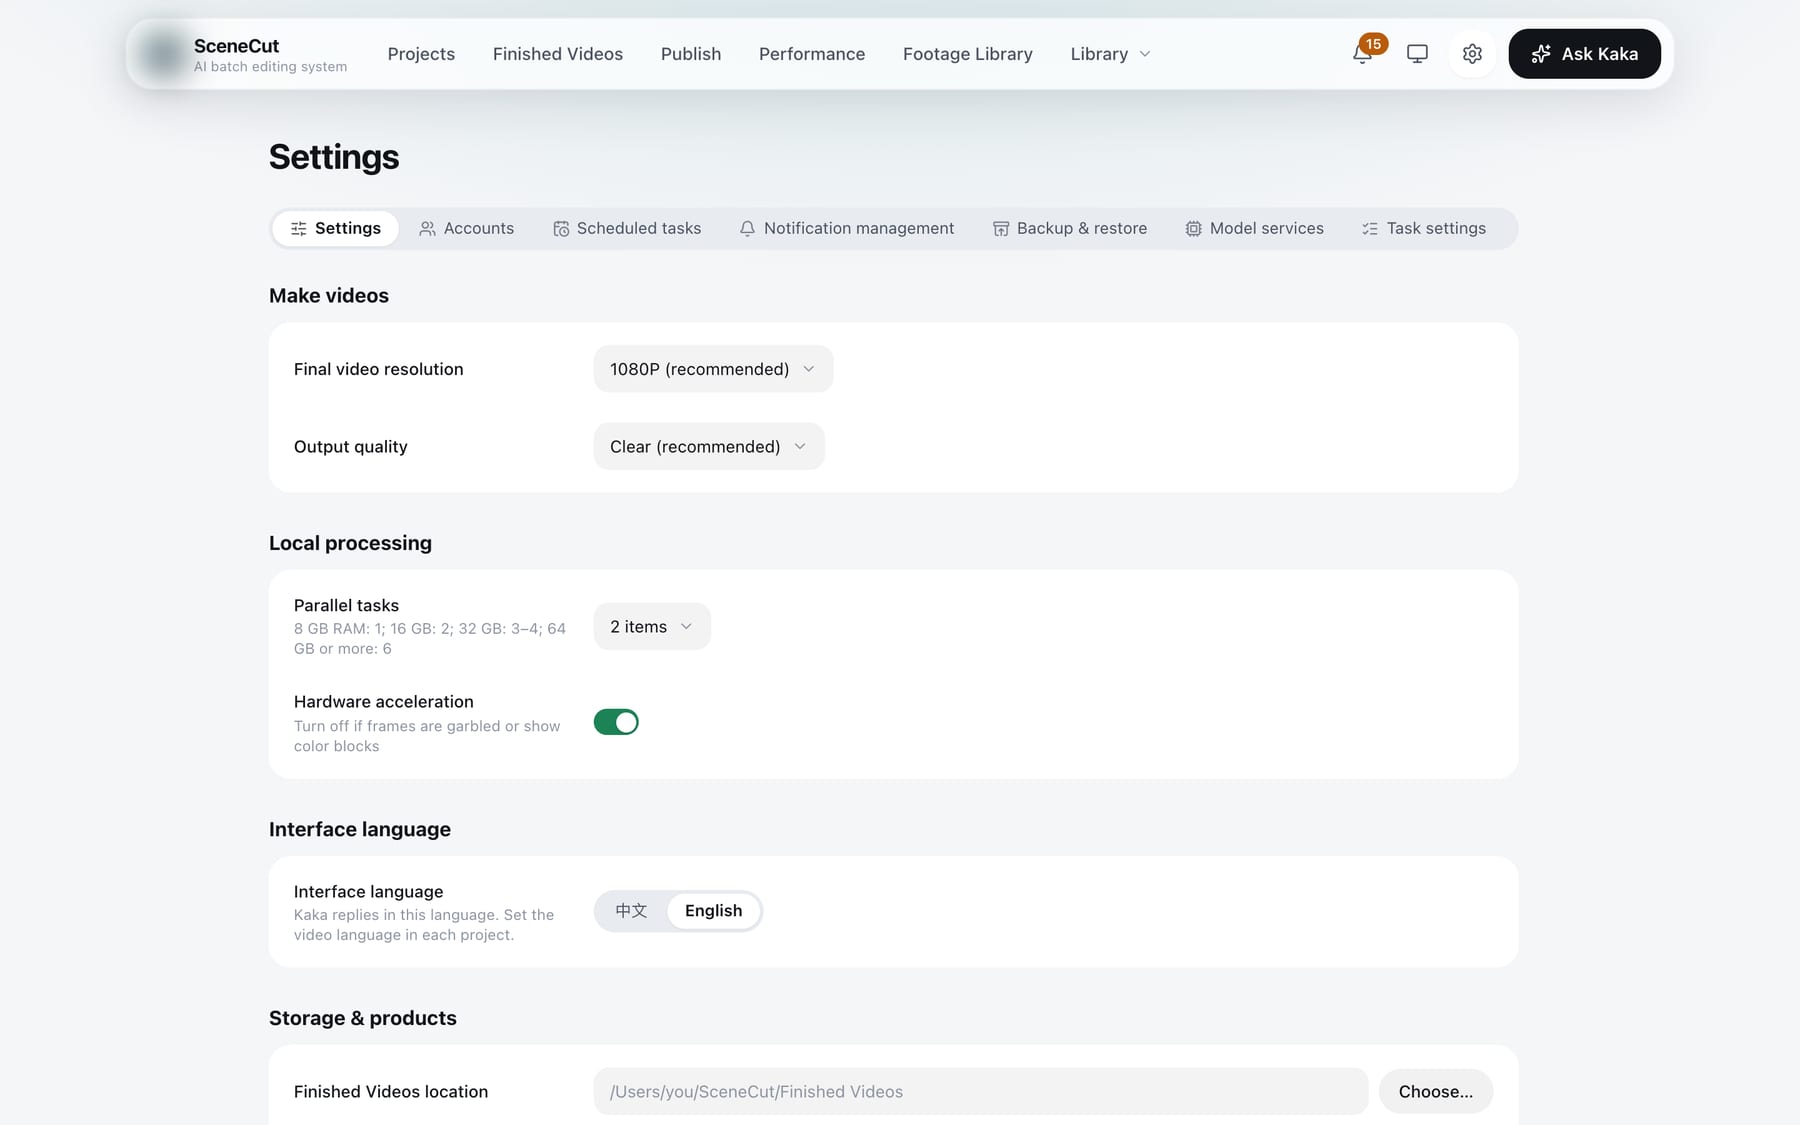Go to Projects in top navigation
1800x1125 pixels.
click(421, 54)
